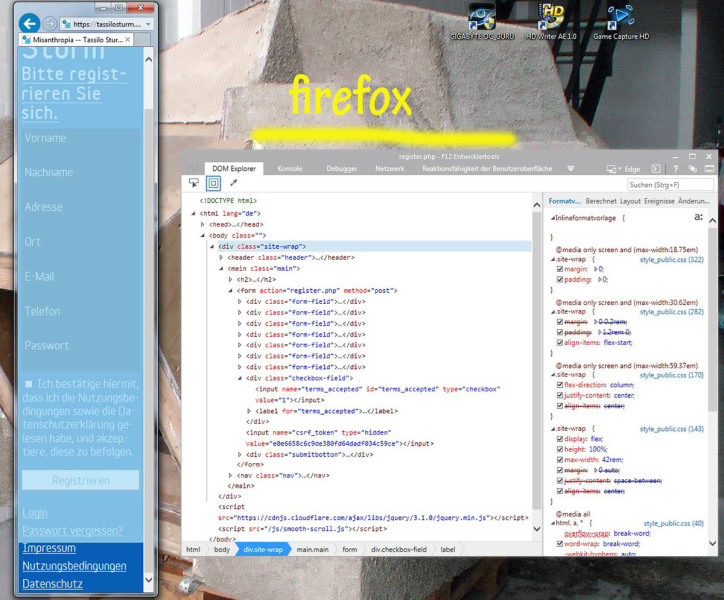Uncheck the 'padding: 0' property checkbox
Screen dimensions: 724x600
pos(560,279)
